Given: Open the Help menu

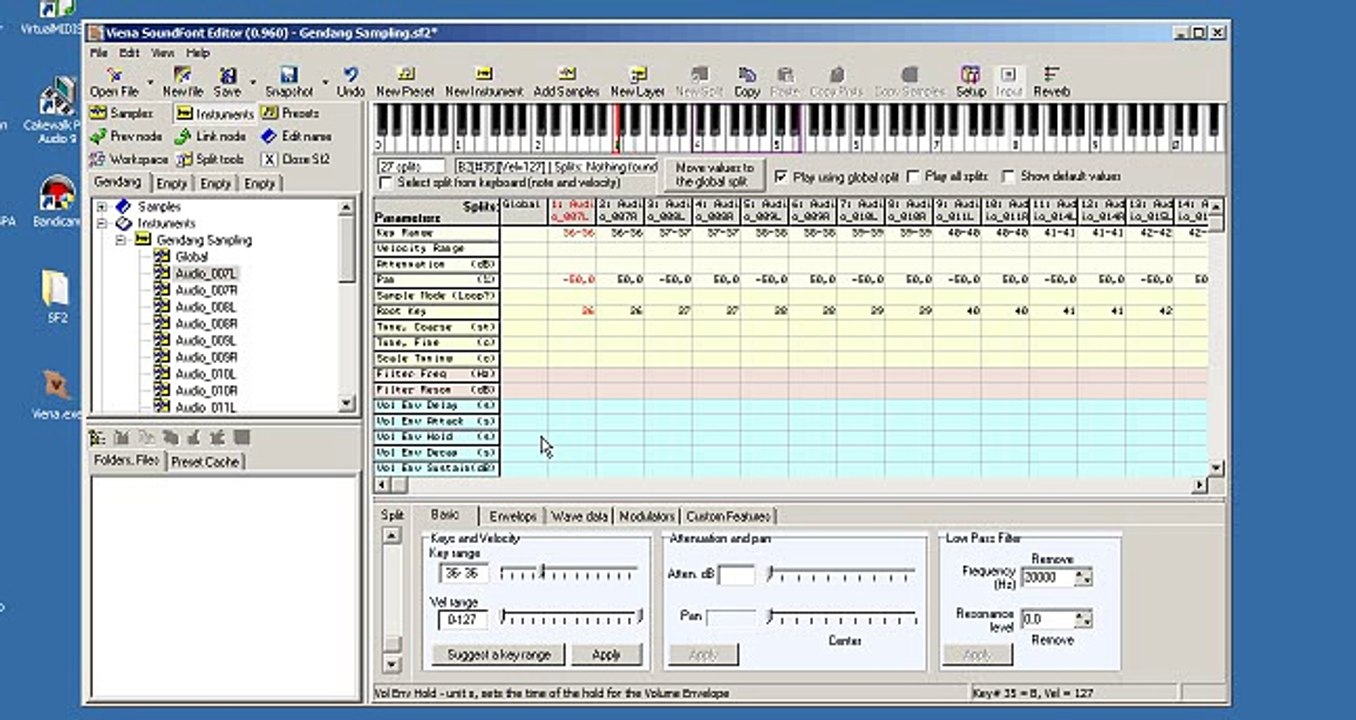Looking at the screenshot, I should [197, 53].
